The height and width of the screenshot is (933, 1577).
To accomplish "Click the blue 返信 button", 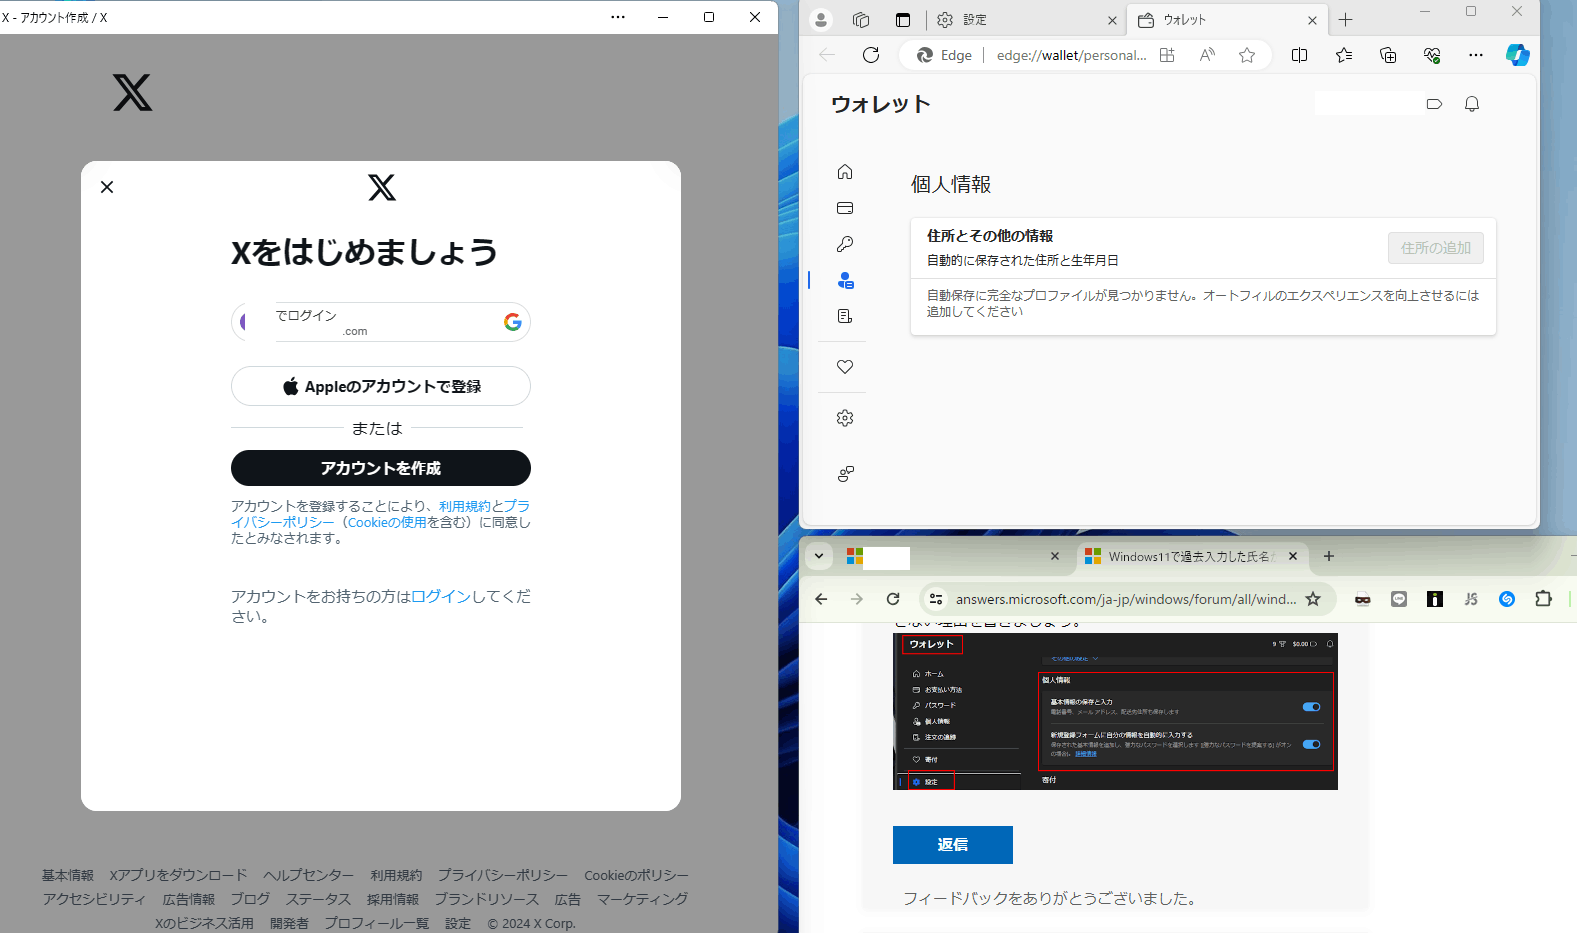I will point(953,845).
